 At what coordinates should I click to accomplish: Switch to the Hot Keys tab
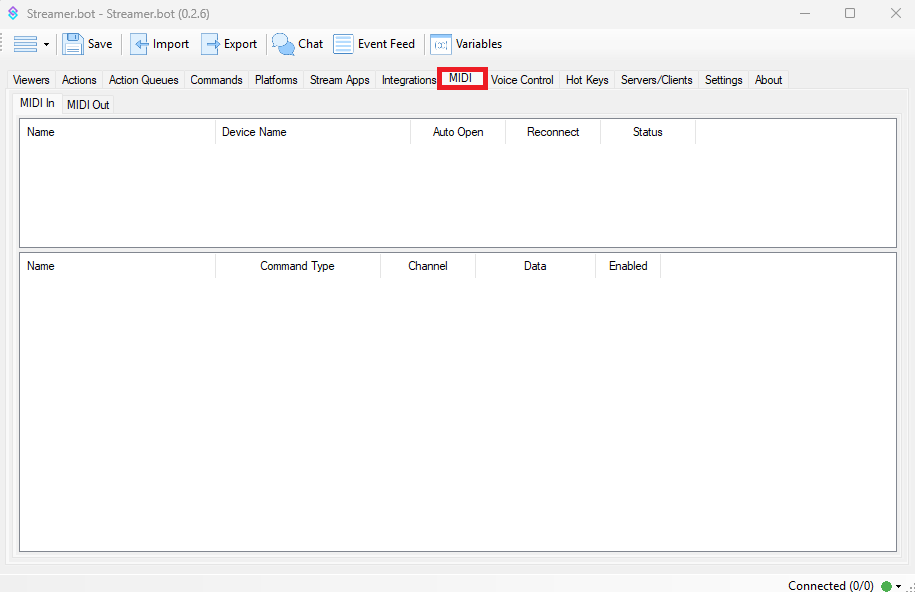587,80
